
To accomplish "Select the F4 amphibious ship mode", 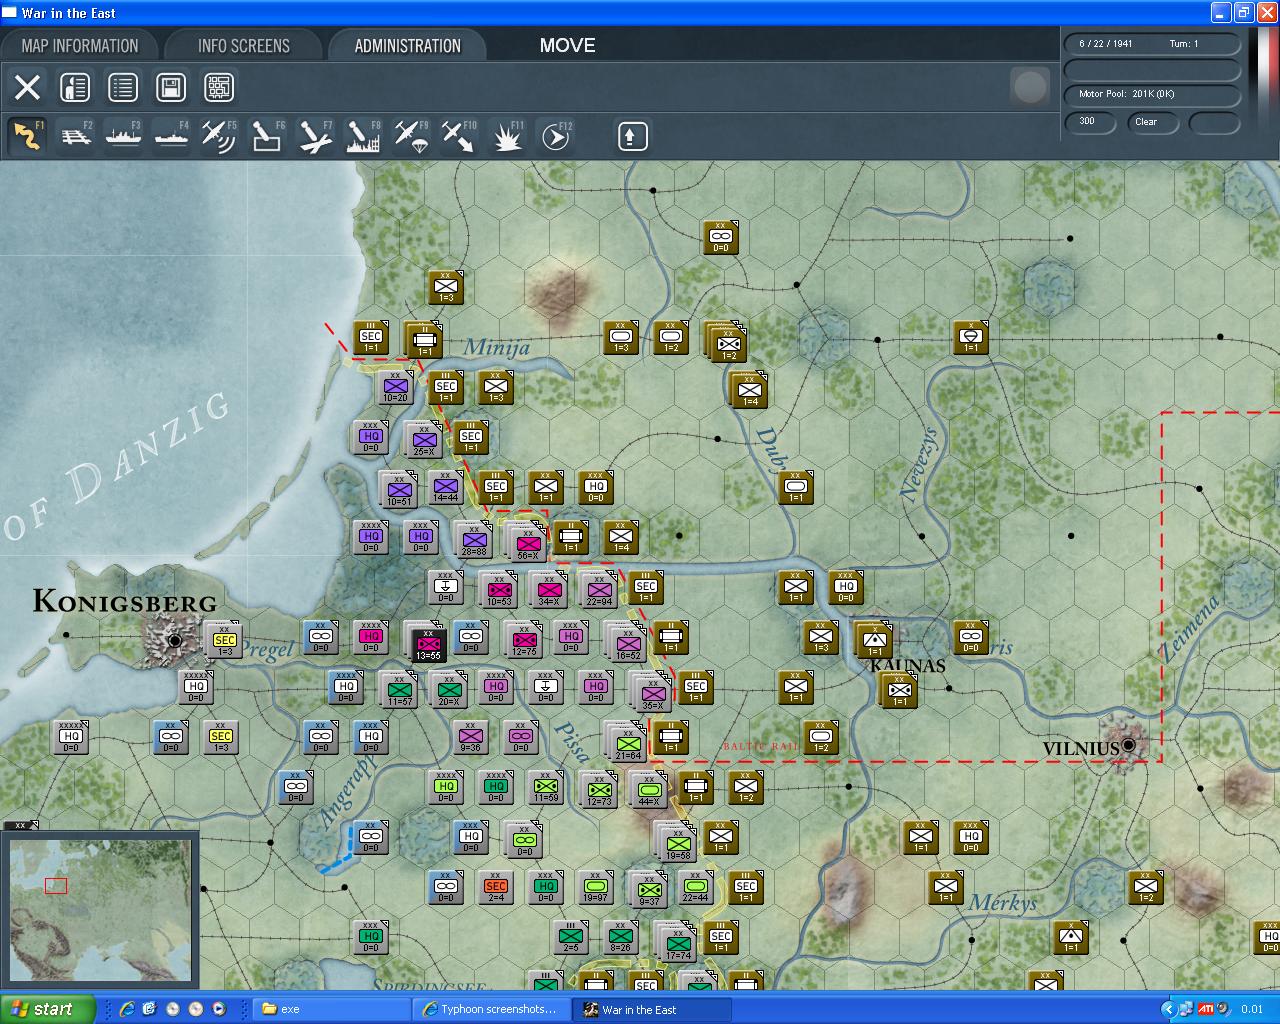I will pos(171,136).
